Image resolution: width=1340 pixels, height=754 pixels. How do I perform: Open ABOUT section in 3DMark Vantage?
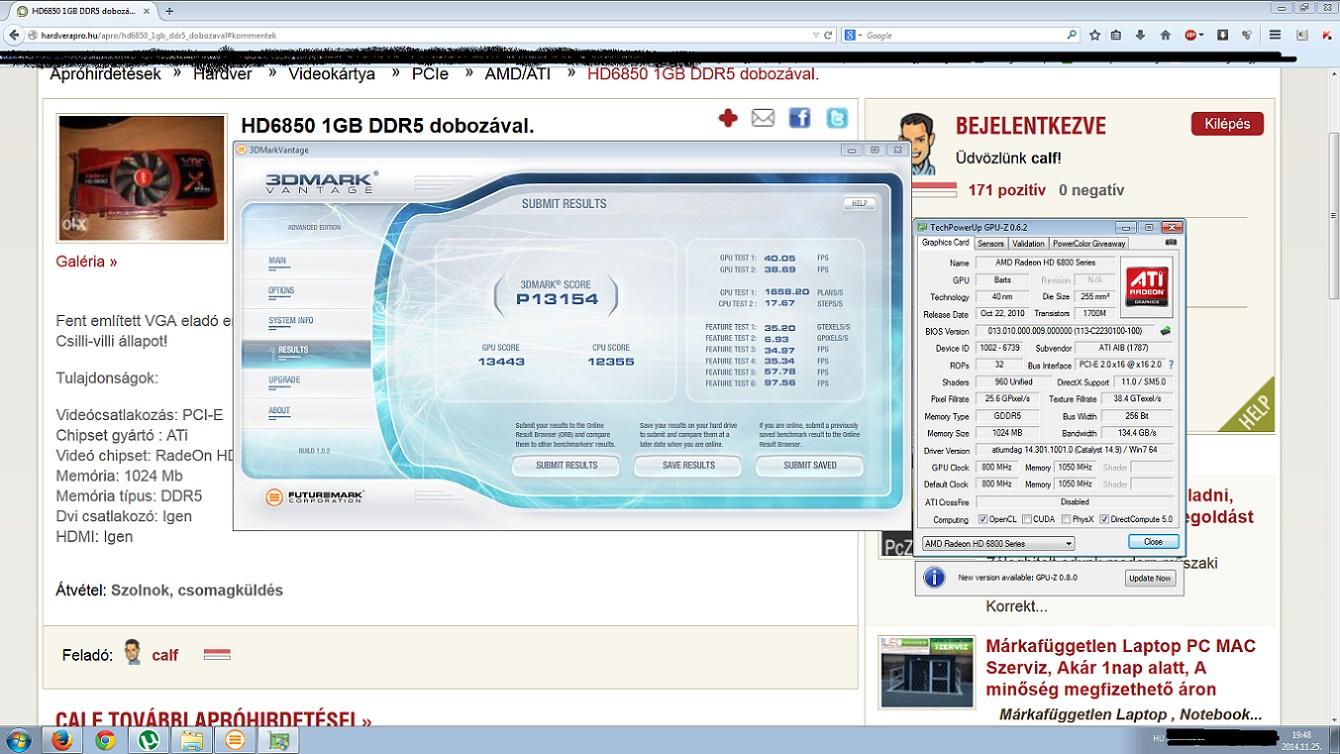[x=279, y=411]
